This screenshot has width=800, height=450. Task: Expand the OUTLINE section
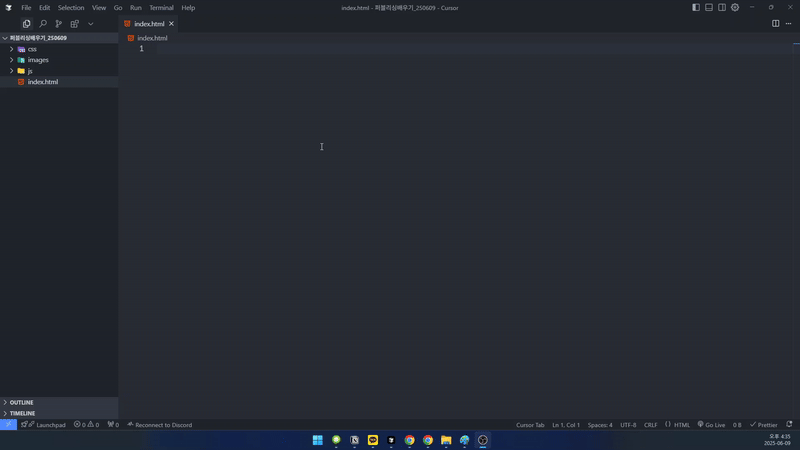(21, 403)
